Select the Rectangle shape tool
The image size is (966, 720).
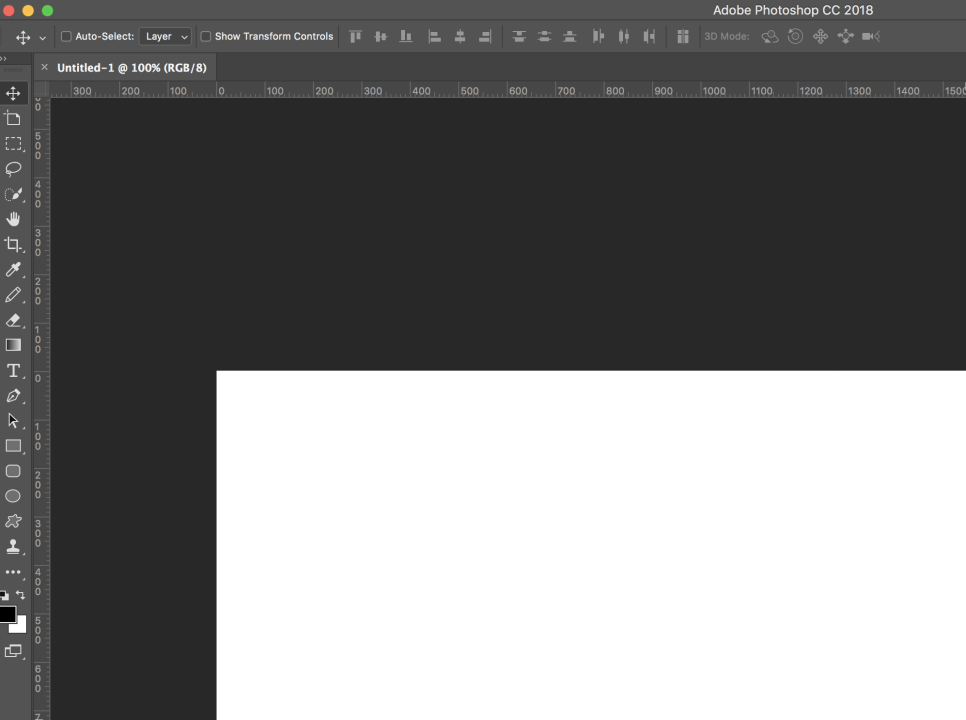tap(13, 446)
